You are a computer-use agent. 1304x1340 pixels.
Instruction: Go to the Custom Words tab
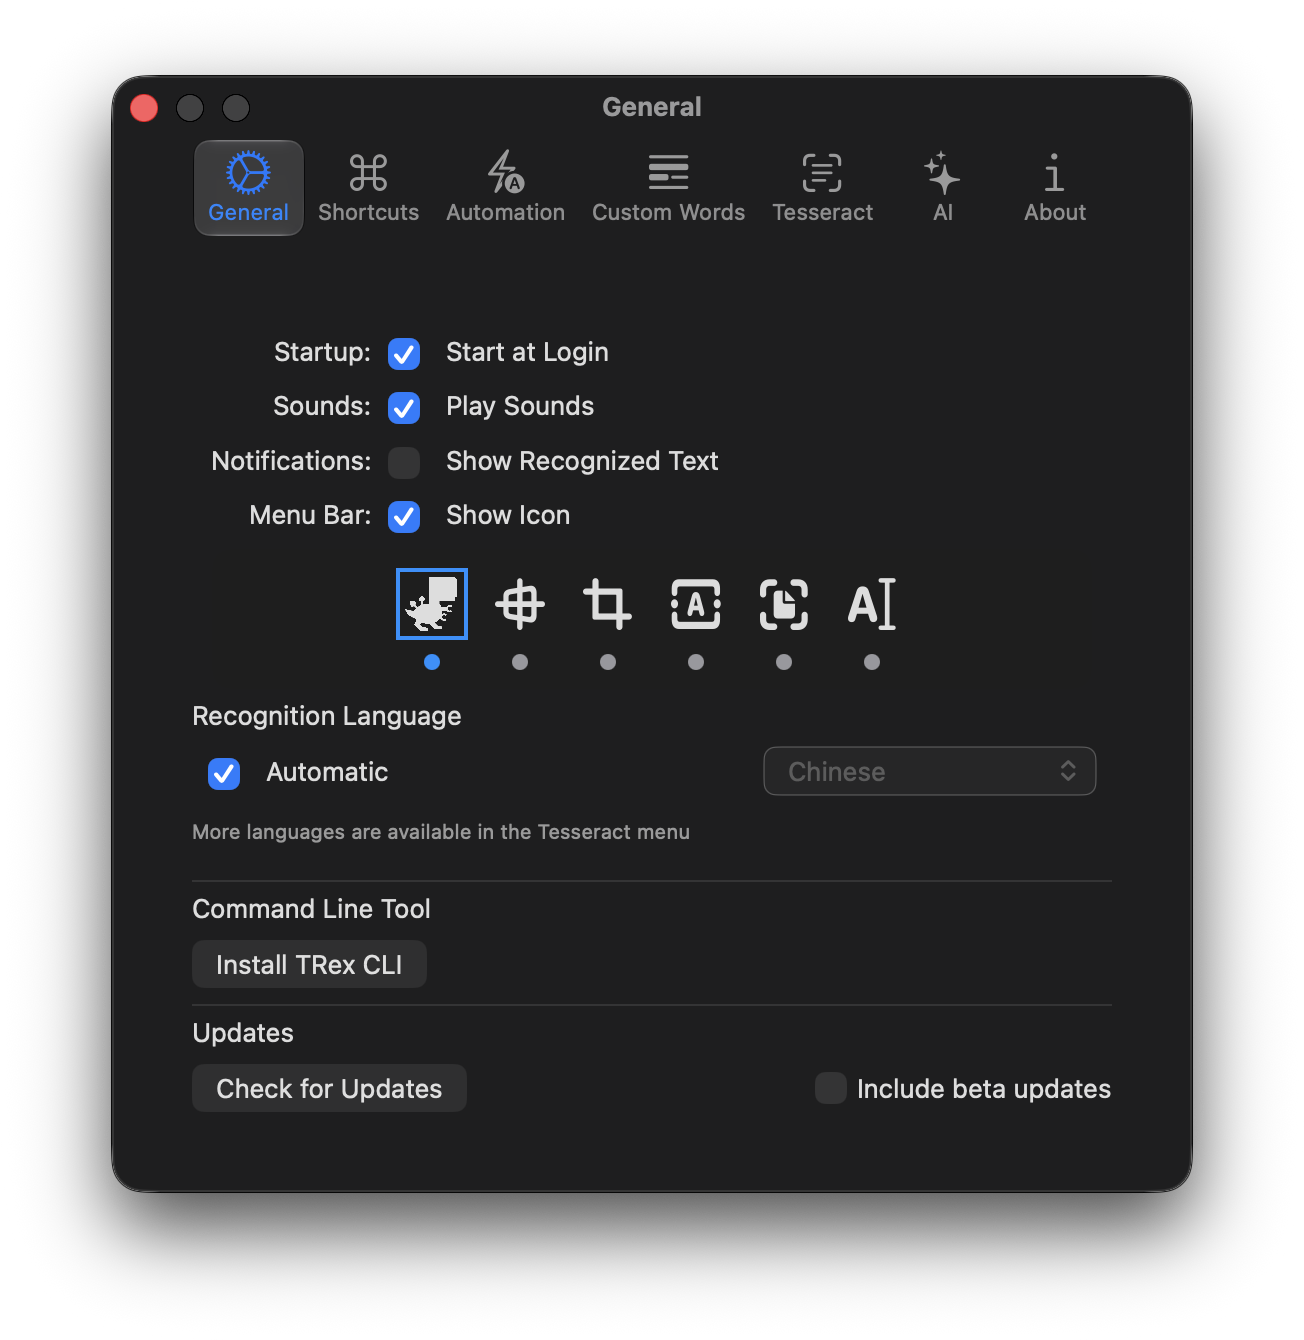pyautogui.click(x=668, y=188)
